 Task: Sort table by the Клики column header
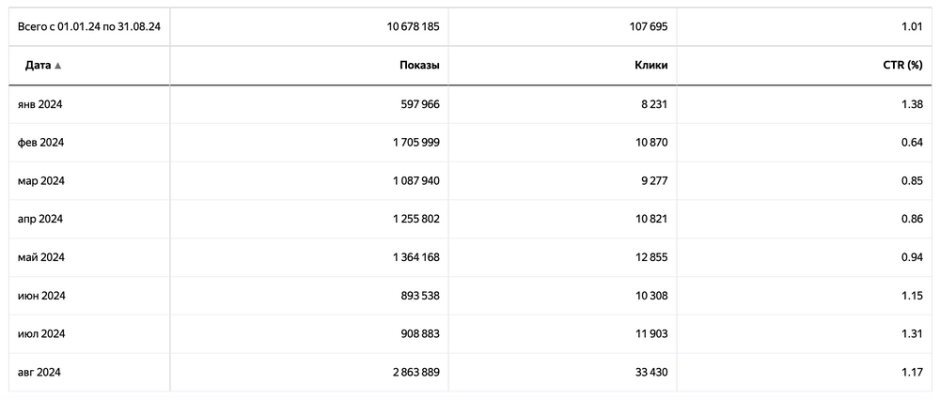651,66
